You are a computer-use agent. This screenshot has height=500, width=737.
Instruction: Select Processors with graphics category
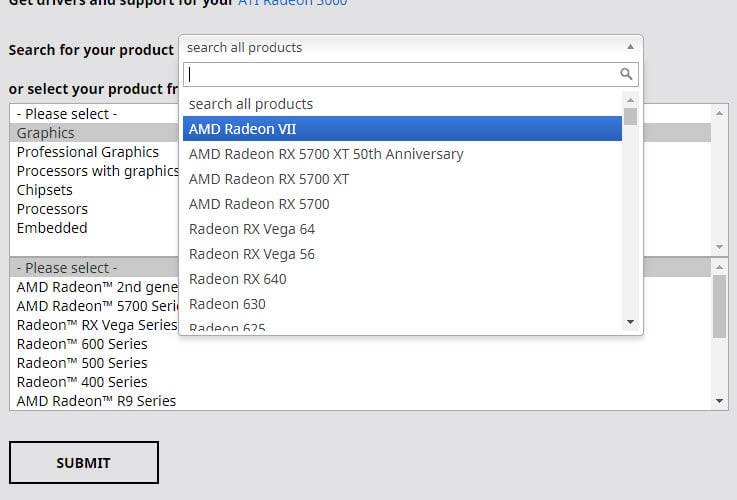[x=96, y=171]
